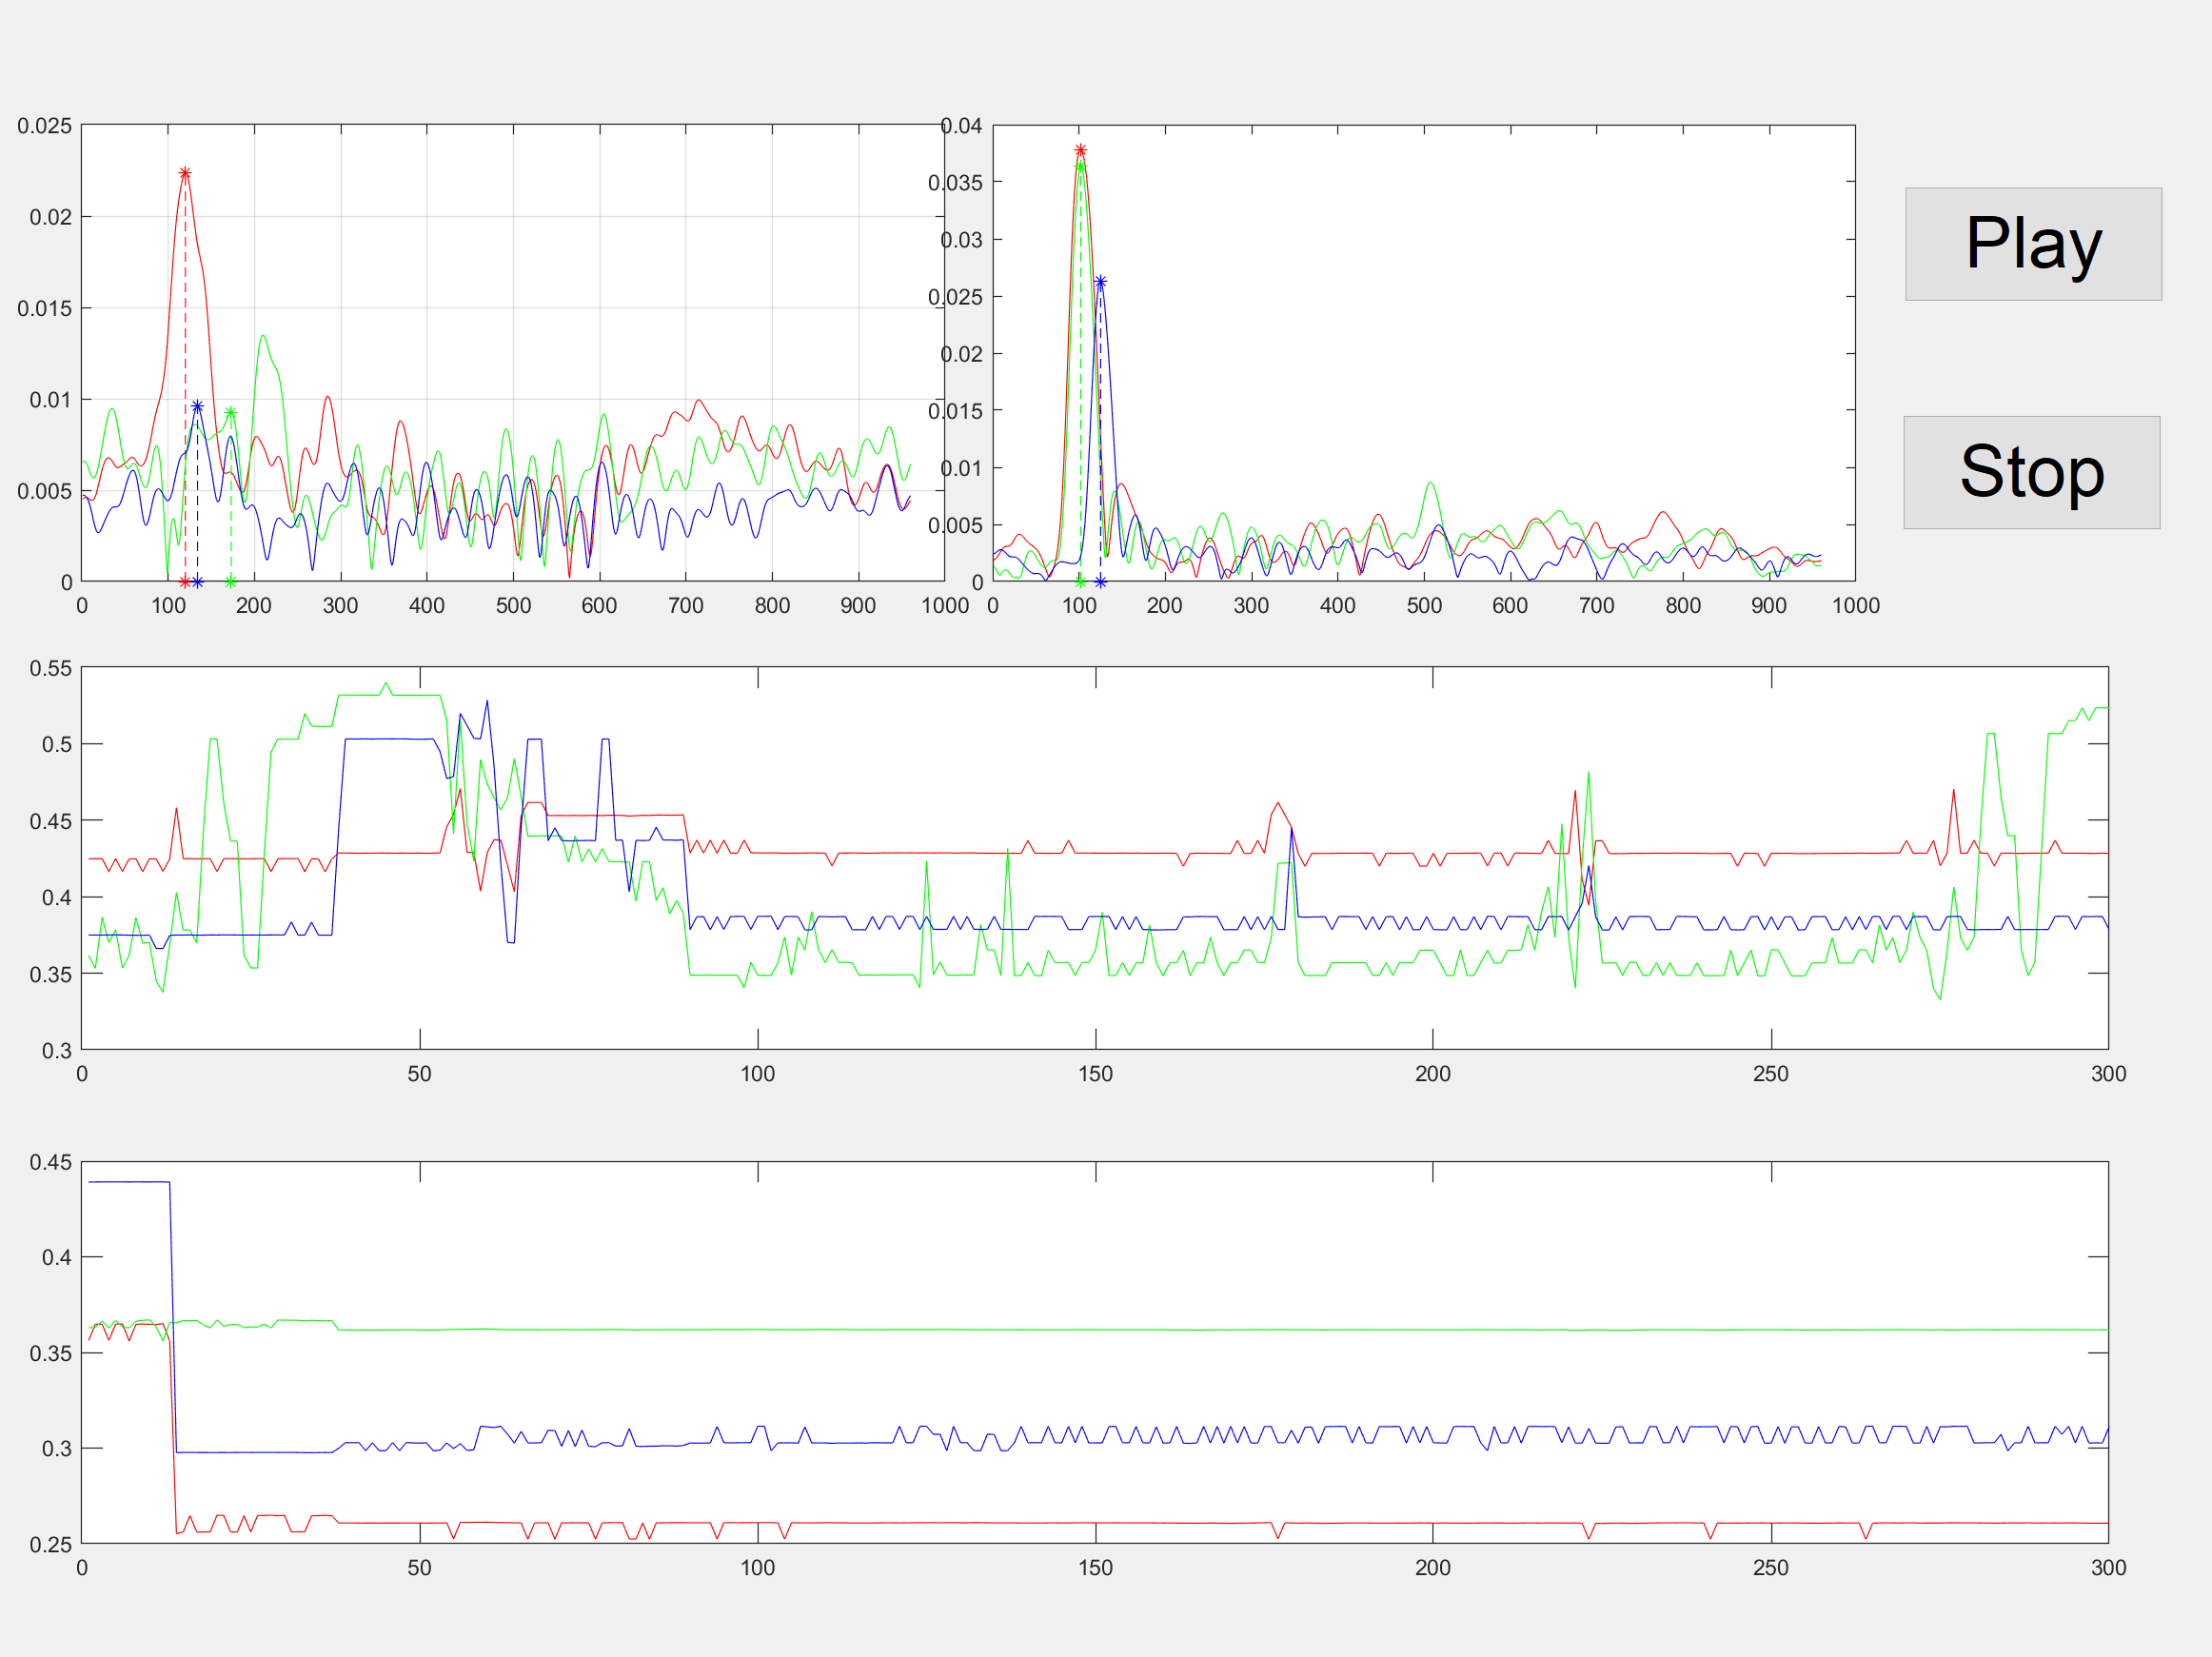
Task: Click green x-axis star in top-right plot
Action: coord(1080,582)
